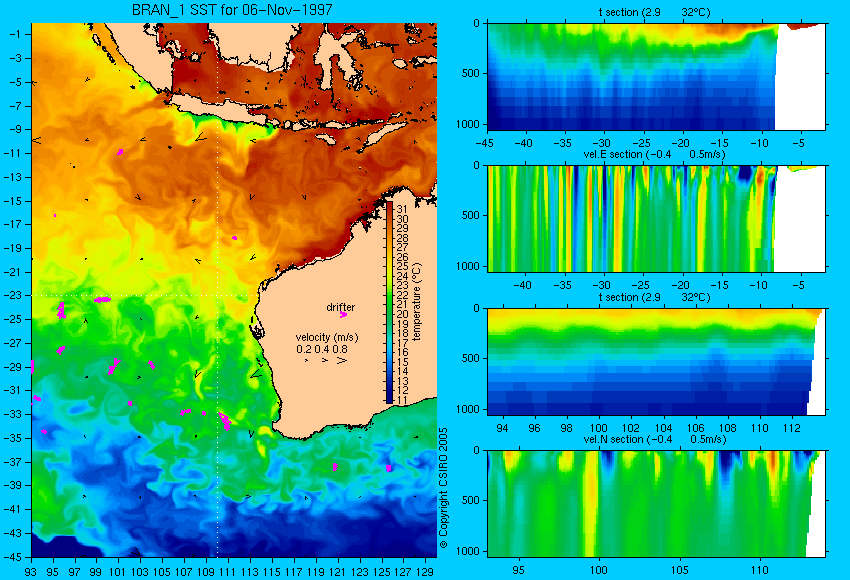Click the '11' value on temperature color bar
This screenshot has width=850, height=580.
coord(402,399)
